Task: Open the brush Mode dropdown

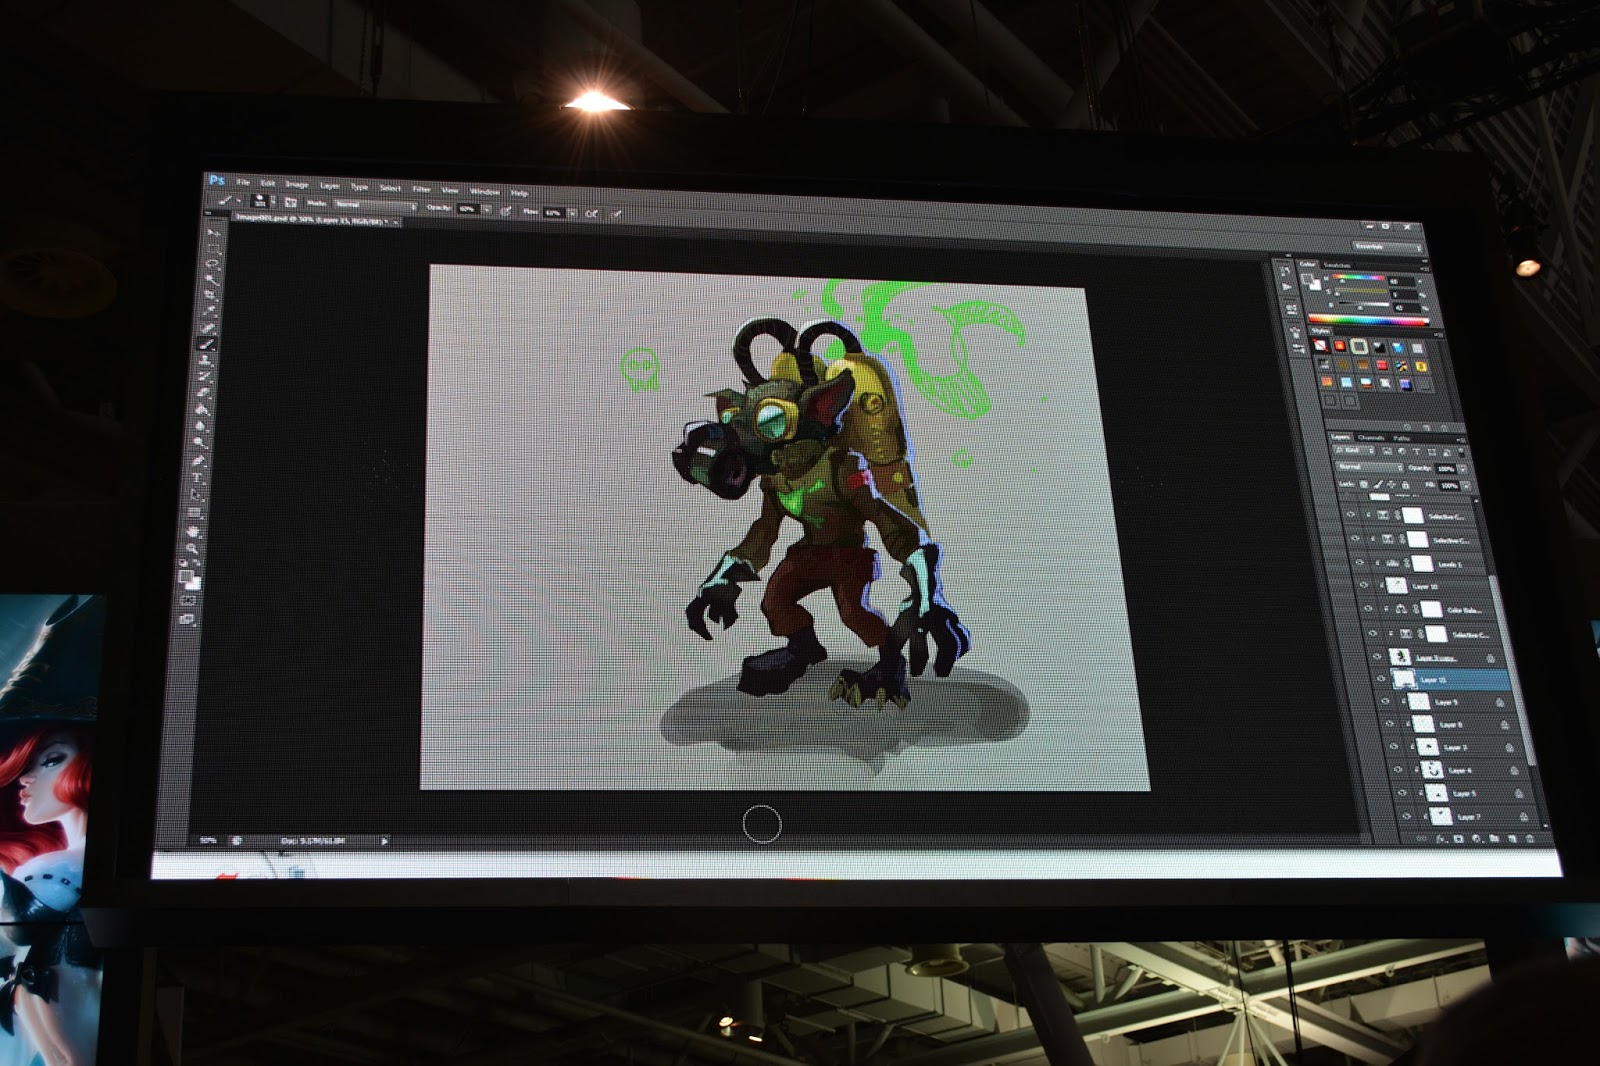Action: 376,205
